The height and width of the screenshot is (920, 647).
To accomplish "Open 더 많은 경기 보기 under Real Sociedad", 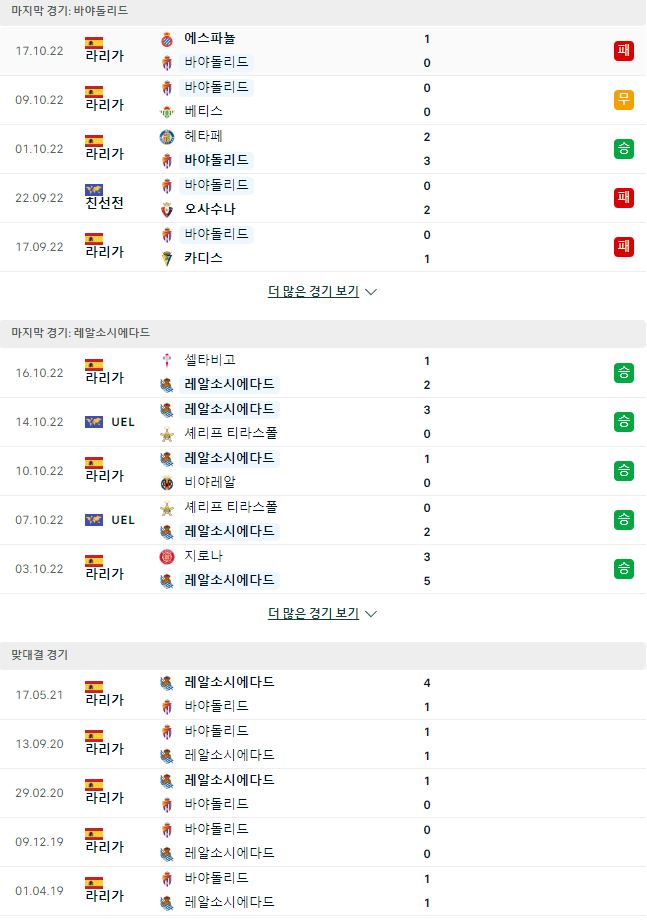I will (313, 613).
